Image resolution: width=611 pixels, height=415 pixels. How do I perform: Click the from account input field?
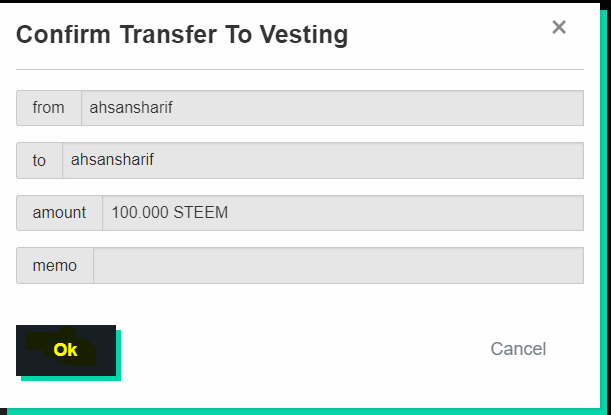(x=332, y=108)
